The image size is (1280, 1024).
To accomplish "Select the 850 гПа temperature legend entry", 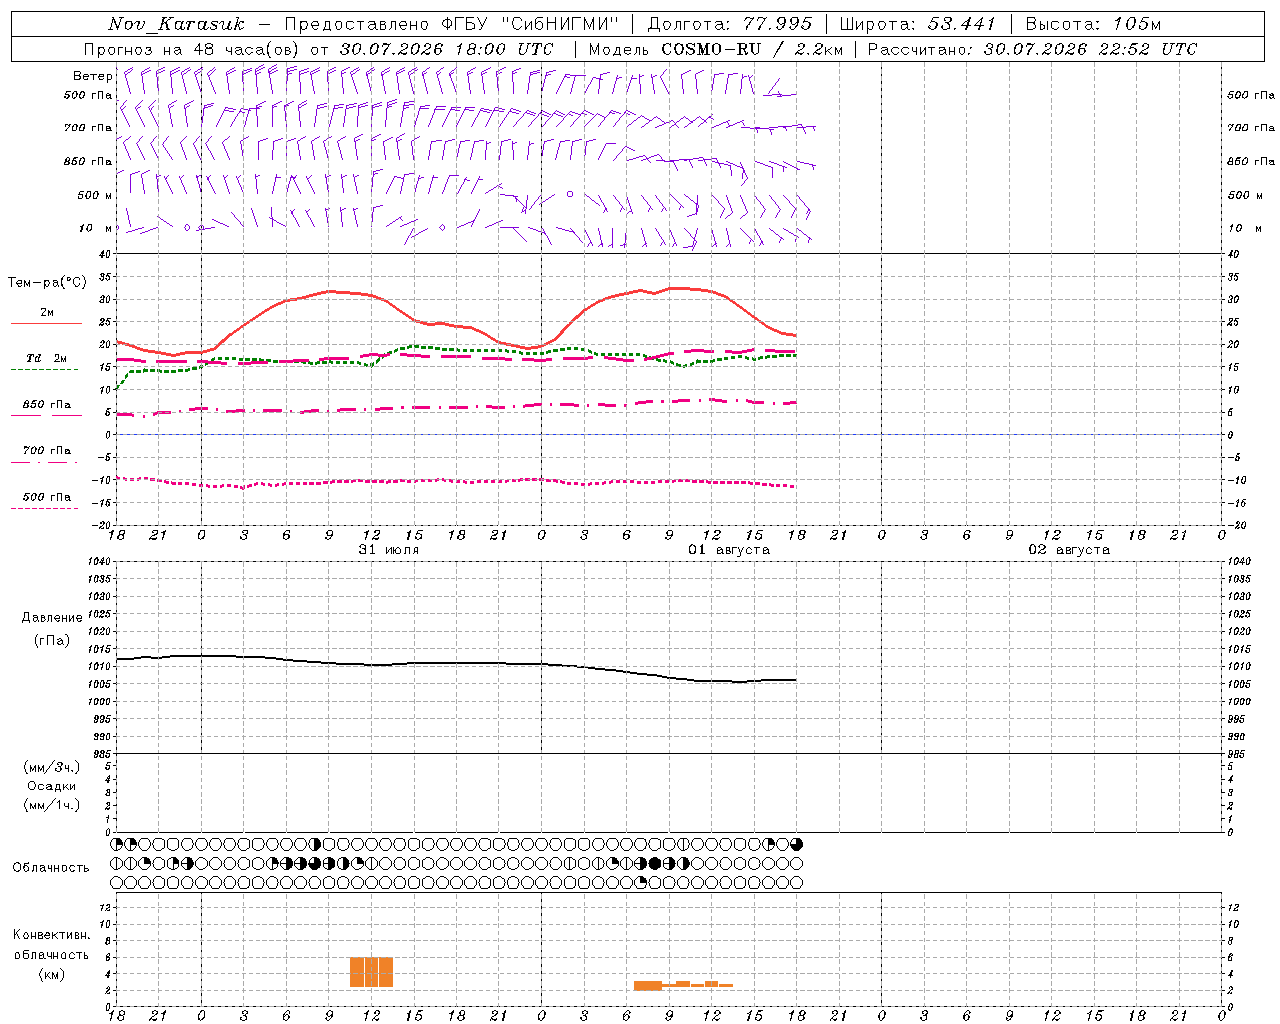I will (46, 409).
